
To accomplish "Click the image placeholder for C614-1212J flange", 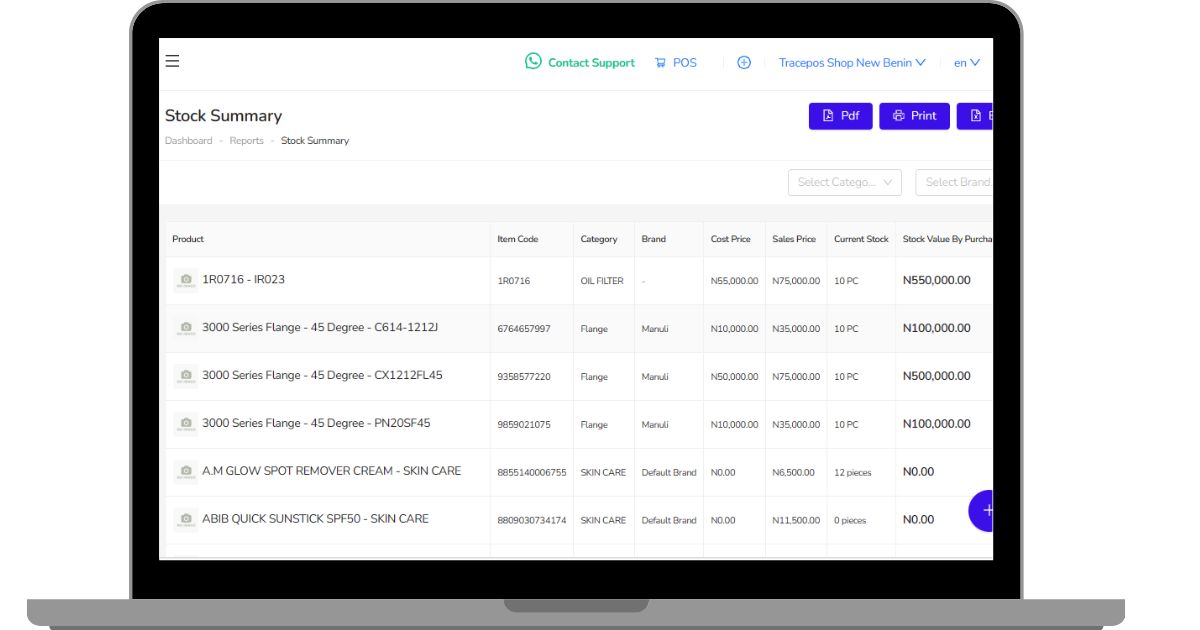I will [x=185, y=328].
